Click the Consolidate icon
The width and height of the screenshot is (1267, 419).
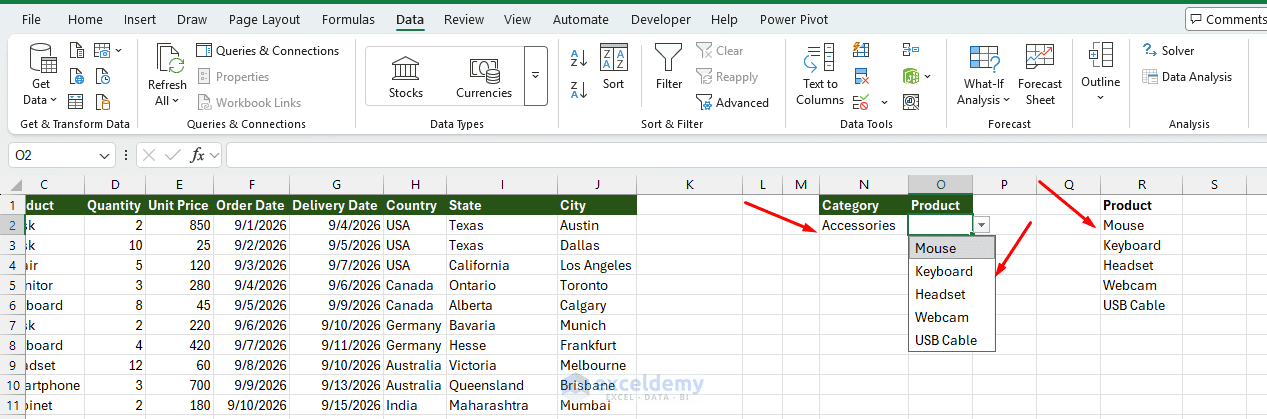(910, 50)
